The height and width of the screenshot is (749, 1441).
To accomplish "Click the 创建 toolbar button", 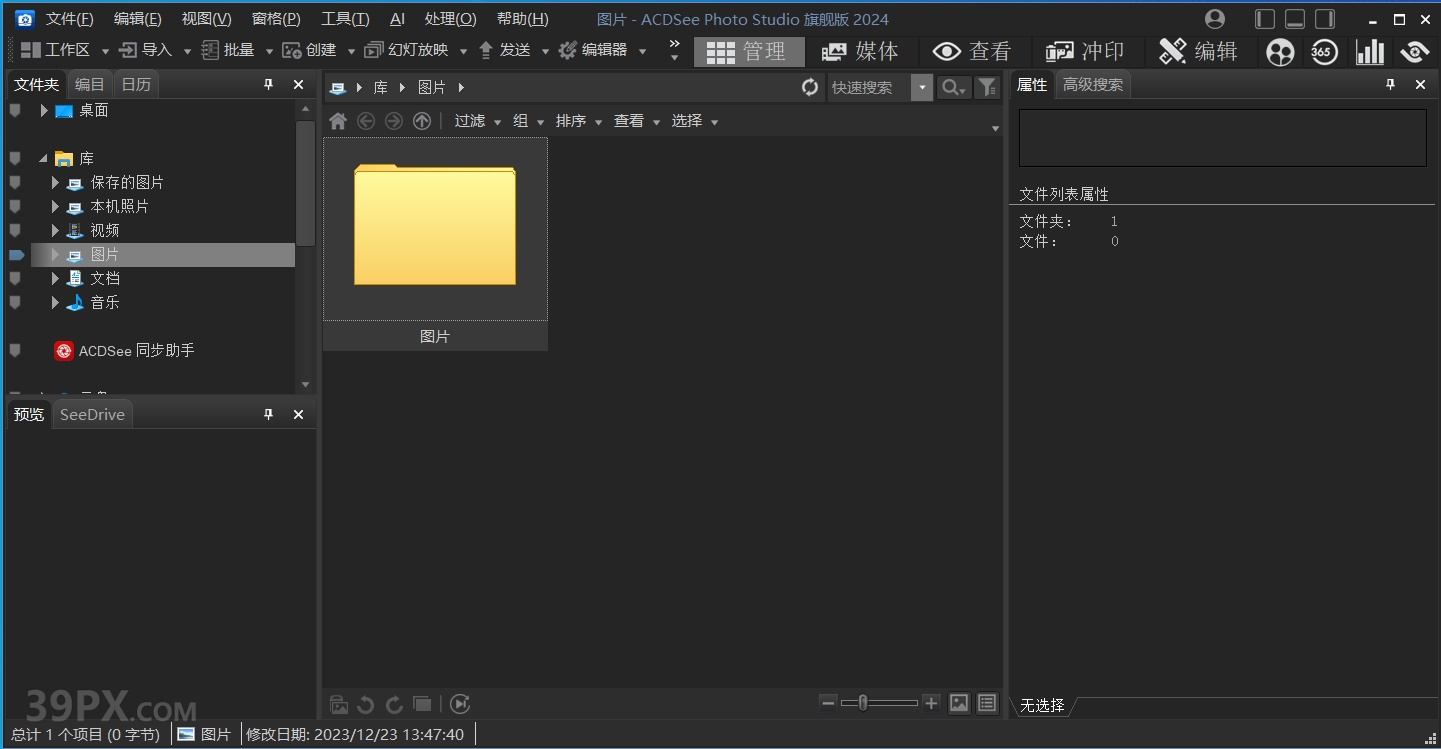I will (310, 50).
